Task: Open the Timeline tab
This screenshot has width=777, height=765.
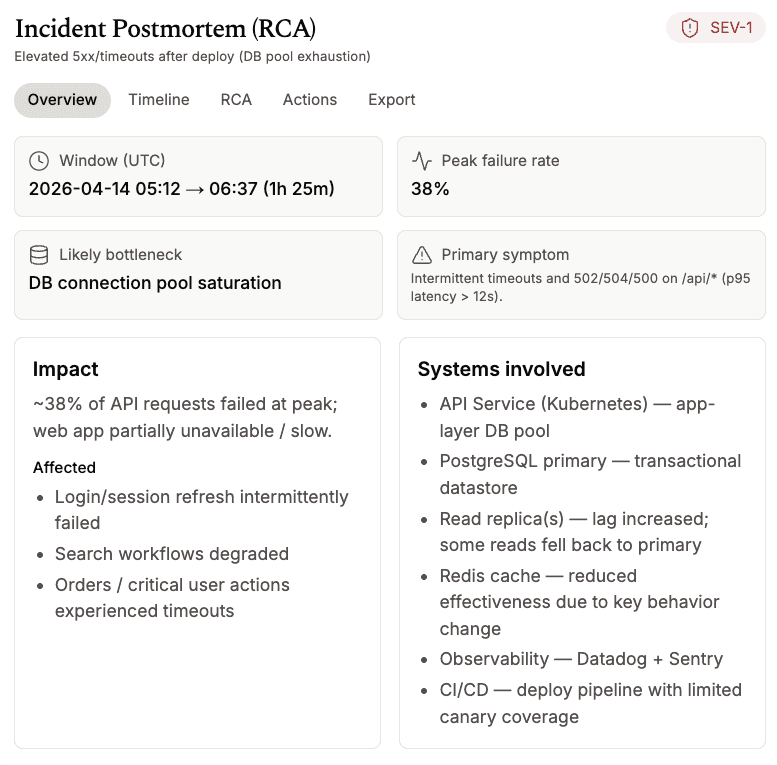Action: tap(159, 100)
